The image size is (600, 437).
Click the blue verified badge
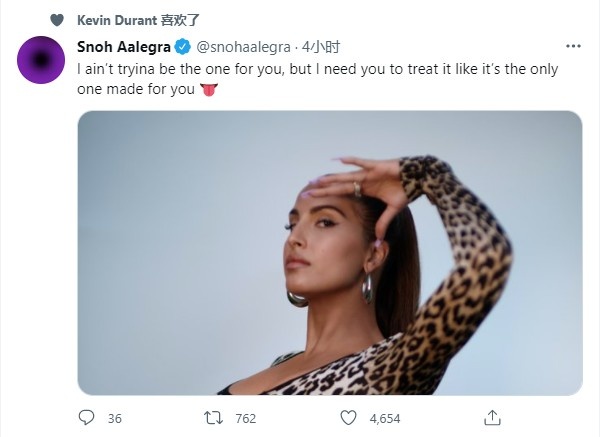tap(184, 46)
